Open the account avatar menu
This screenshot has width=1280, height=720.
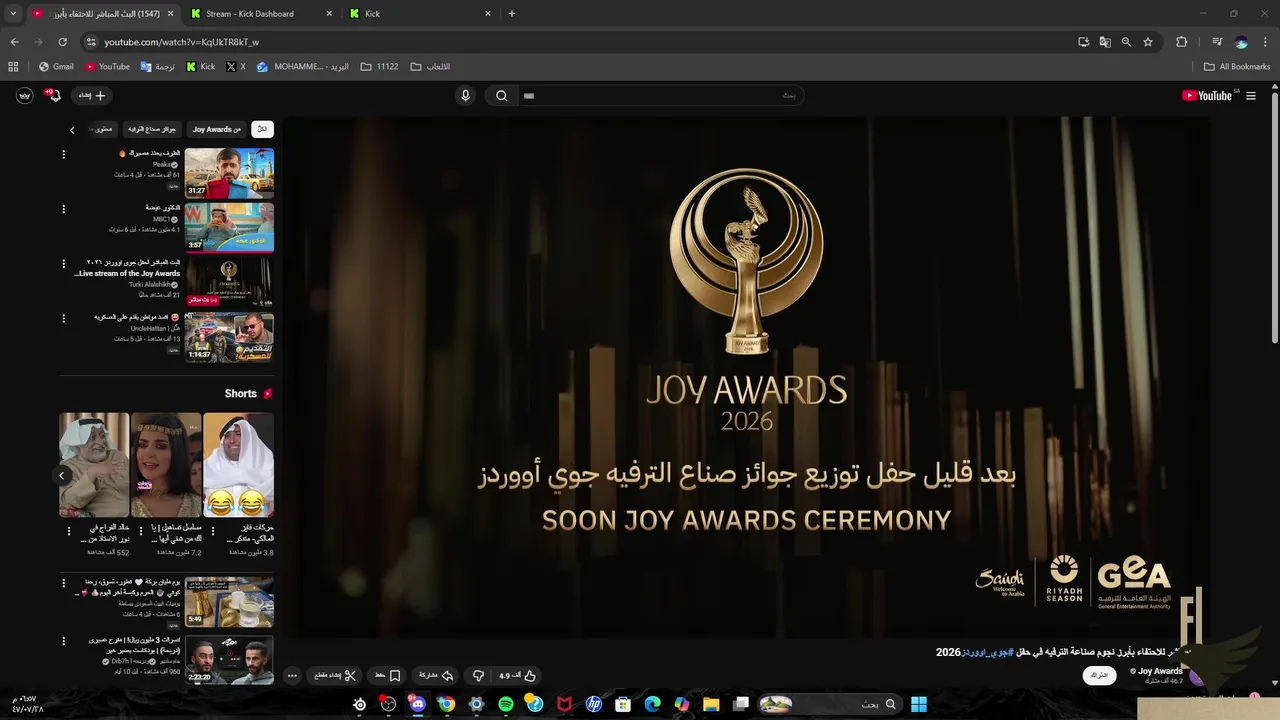click(25, 96)
